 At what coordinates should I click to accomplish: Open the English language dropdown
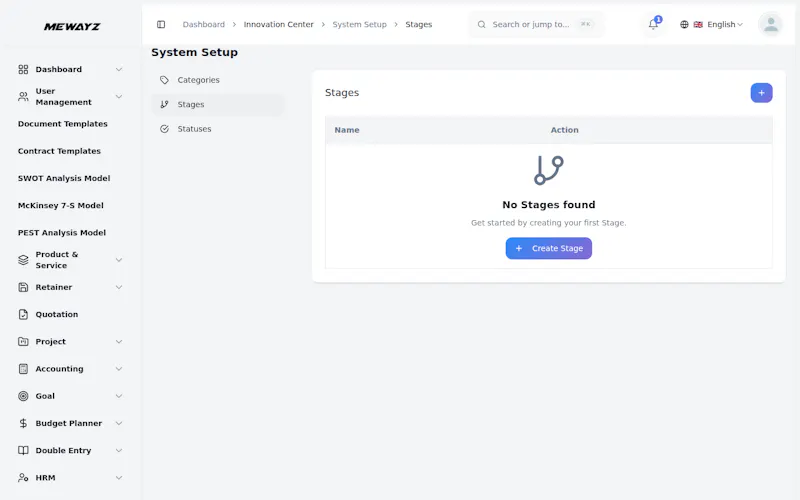(711, 24)
